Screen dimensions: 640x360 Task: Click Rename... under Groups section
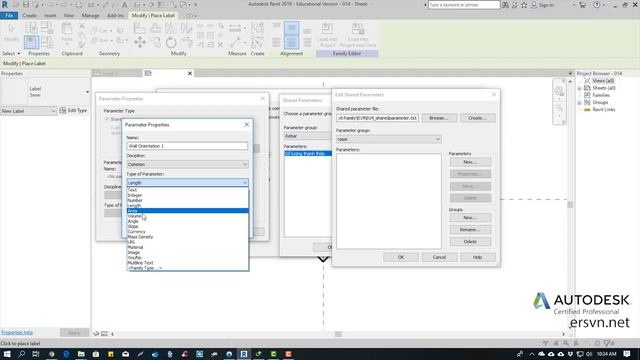tap(470, 230)
